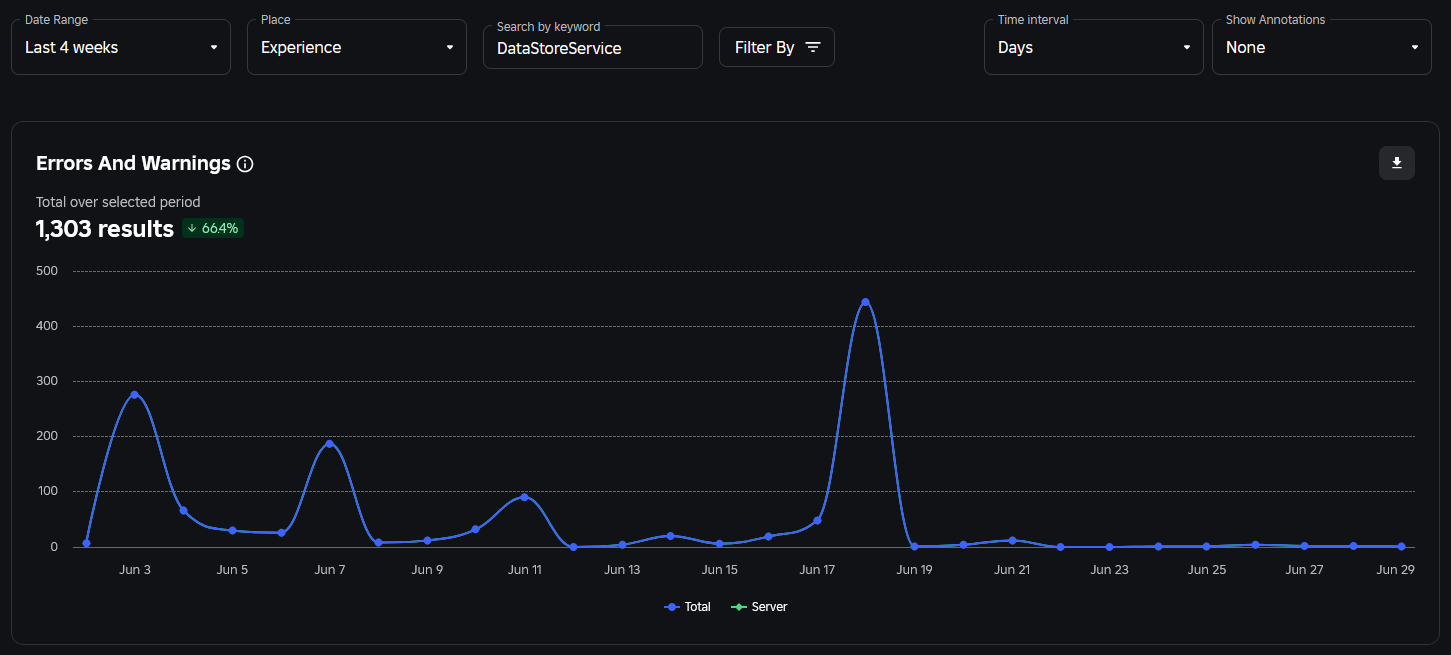Click the 500 y-axis label
The image size is (1451, 655).
47,271
